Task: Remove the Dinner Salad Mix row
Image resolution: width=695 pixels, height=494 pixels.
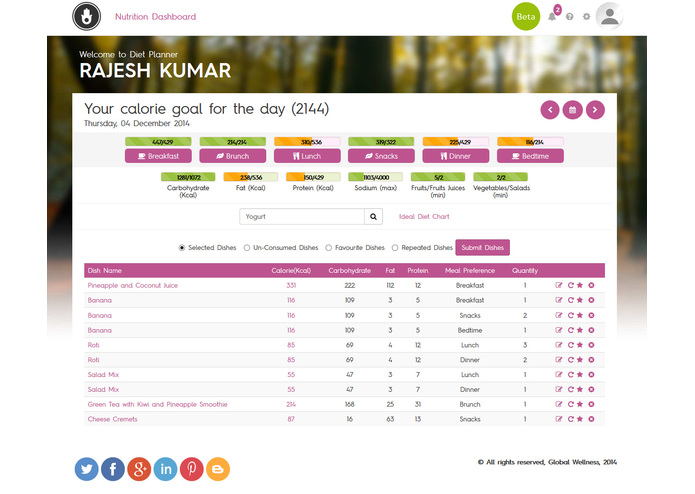Action: (x=591, y=389)
